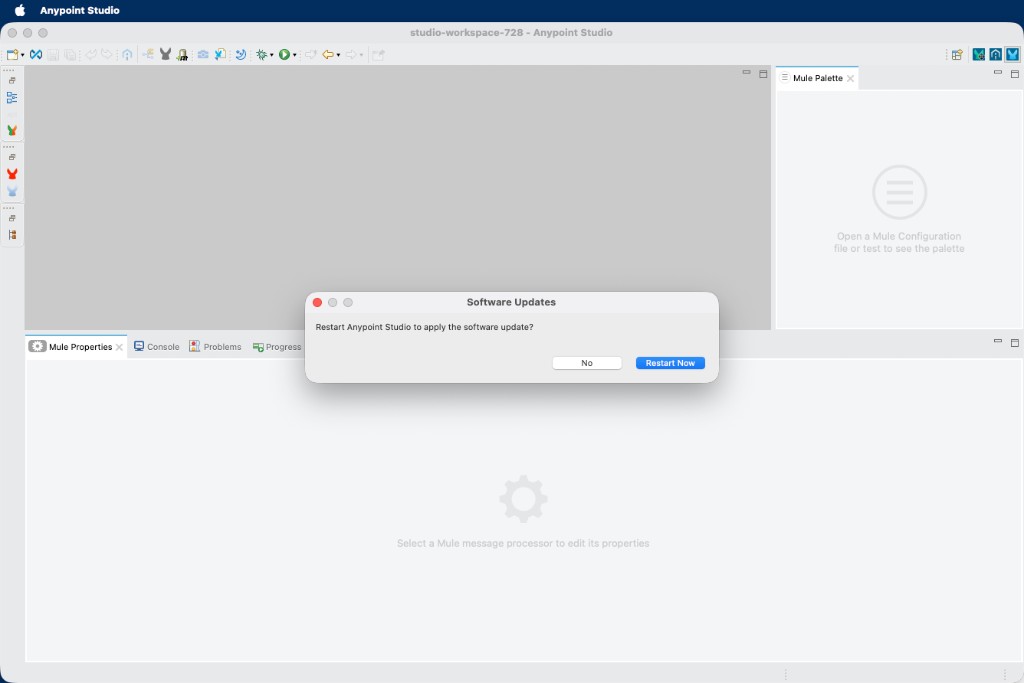Click the New wizard toolbar icon
This screenshot has height=683, width=1024.
pyautogui.click(x=12, y=55)
